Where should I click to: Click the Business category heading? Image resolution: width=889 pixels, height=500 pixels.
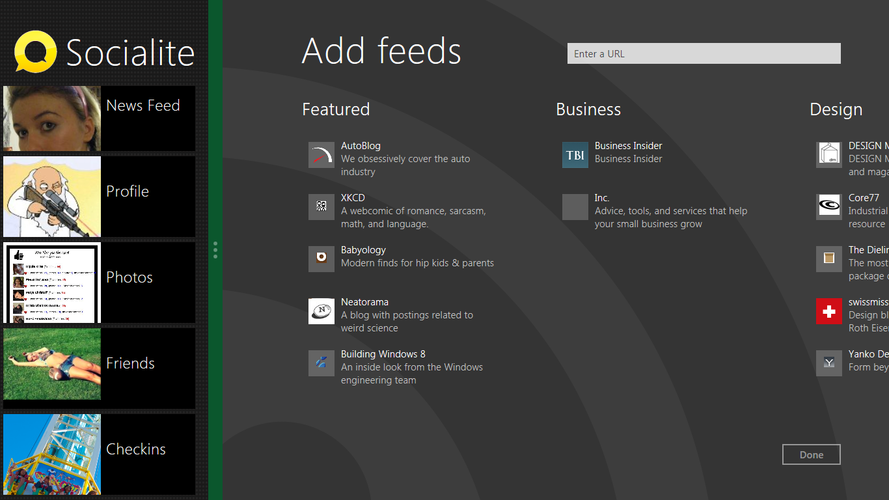[x=588, y=109]
